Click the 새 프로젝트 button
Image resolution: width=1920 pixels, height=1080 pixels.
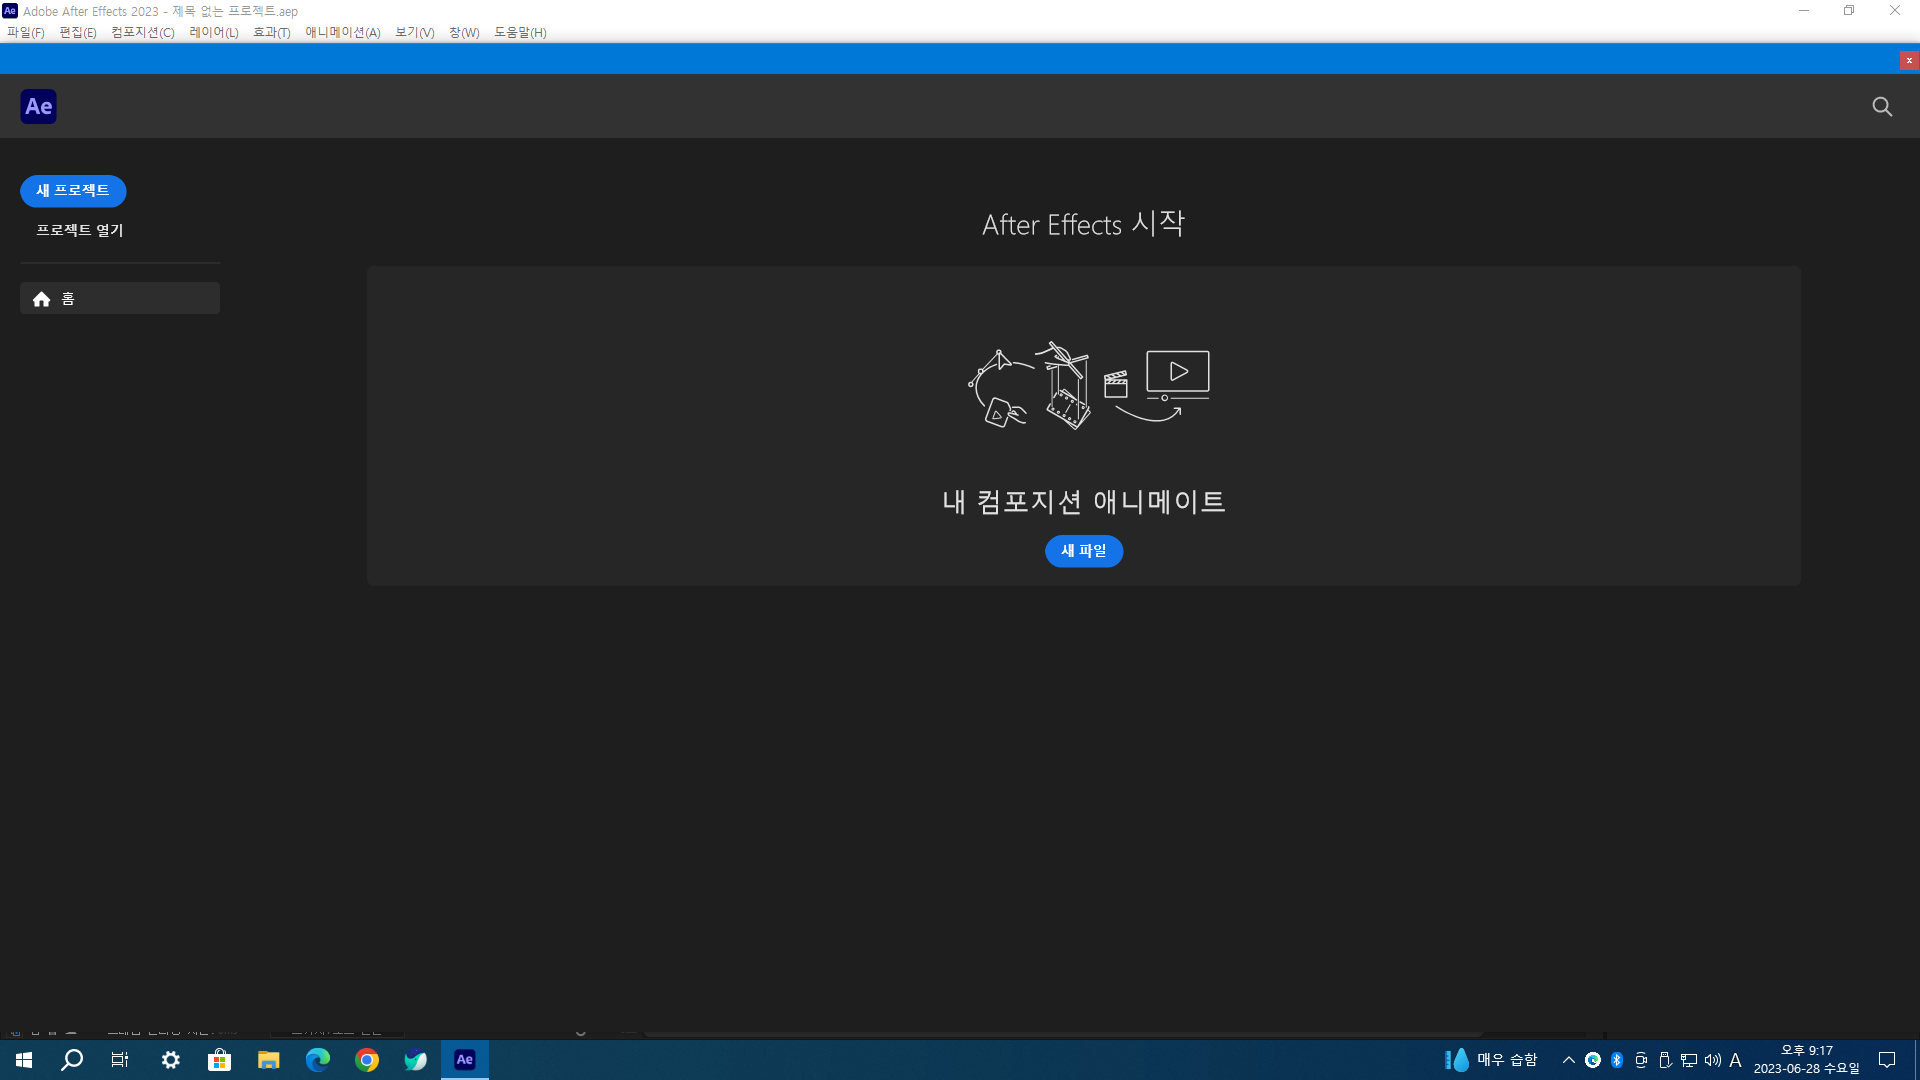click(73, 190)
